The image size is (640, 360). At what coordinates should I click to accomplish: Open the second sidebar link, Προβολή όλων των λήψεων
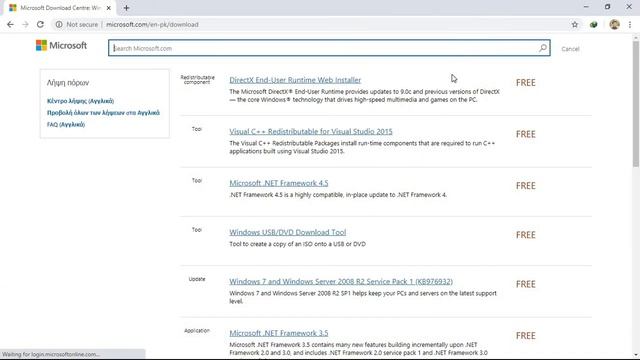tap(103, 113)
